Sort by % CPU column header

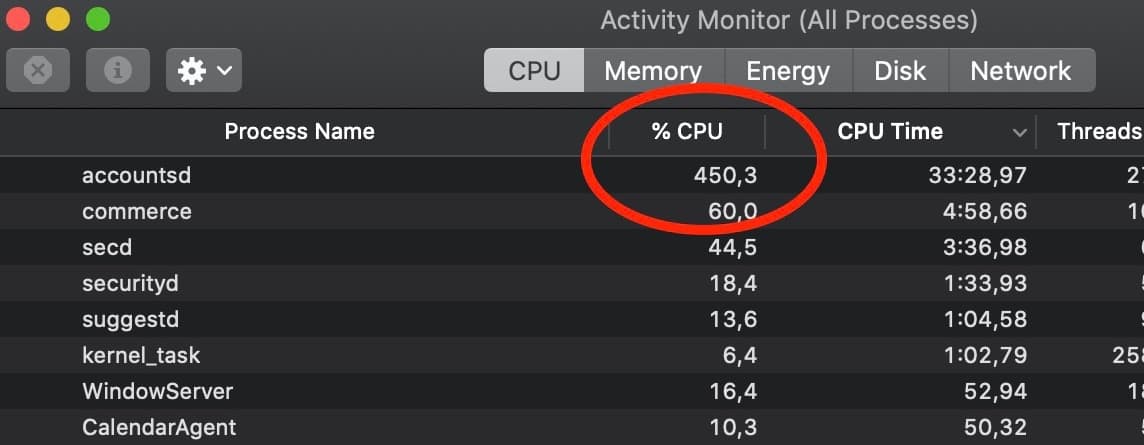(x=686, y=131)
